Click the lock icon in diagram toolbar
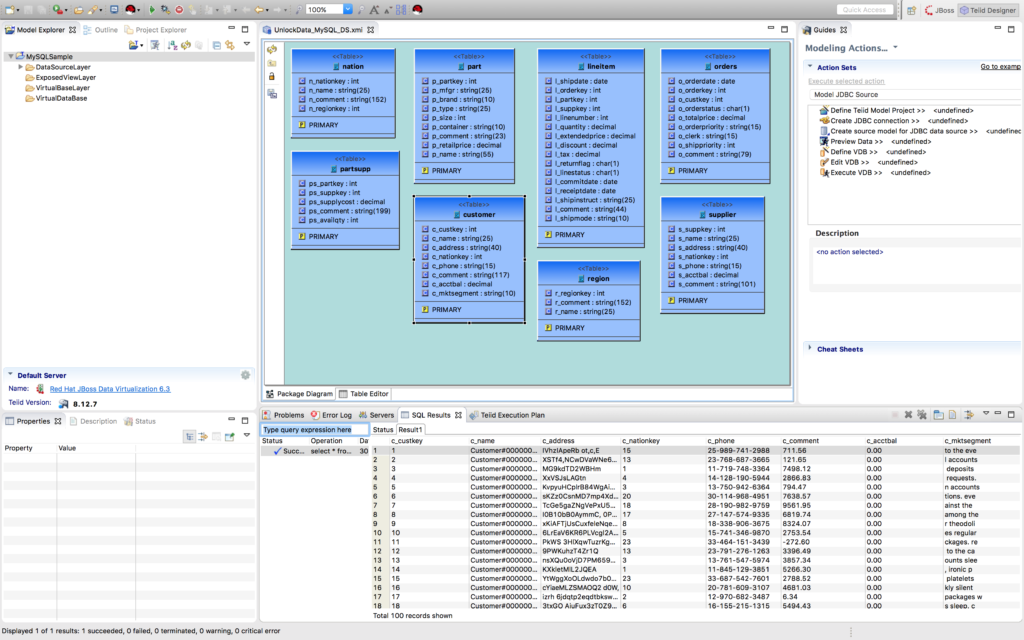The width and height of the screenshot is (1024, 640). pyautogui.click(x=271, y=76)
